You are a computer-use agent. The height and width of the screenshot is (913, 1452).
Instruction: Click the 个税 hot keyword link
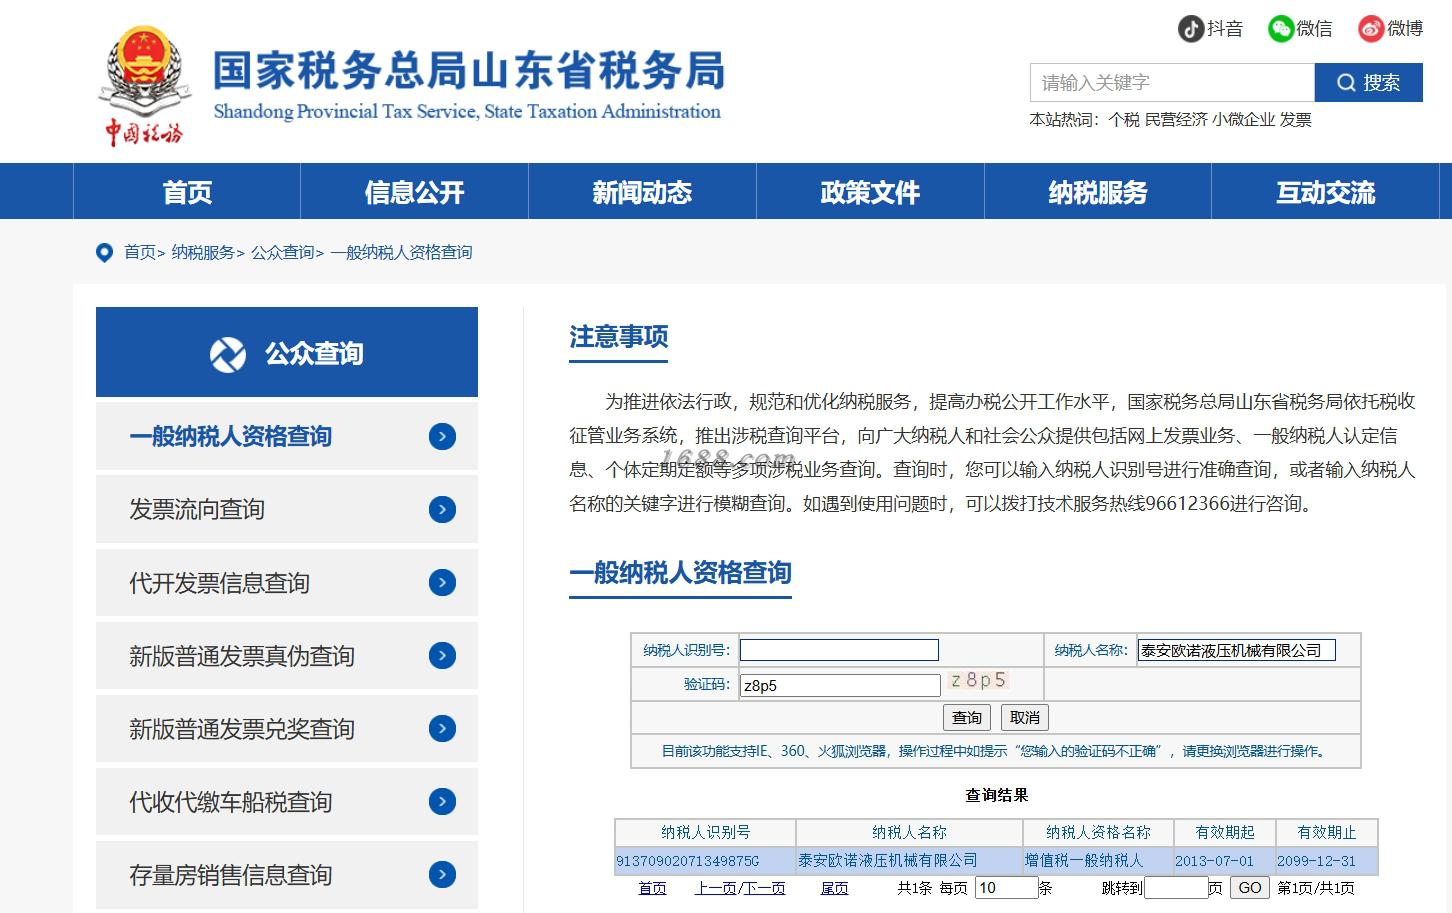tap(1124, 120)
